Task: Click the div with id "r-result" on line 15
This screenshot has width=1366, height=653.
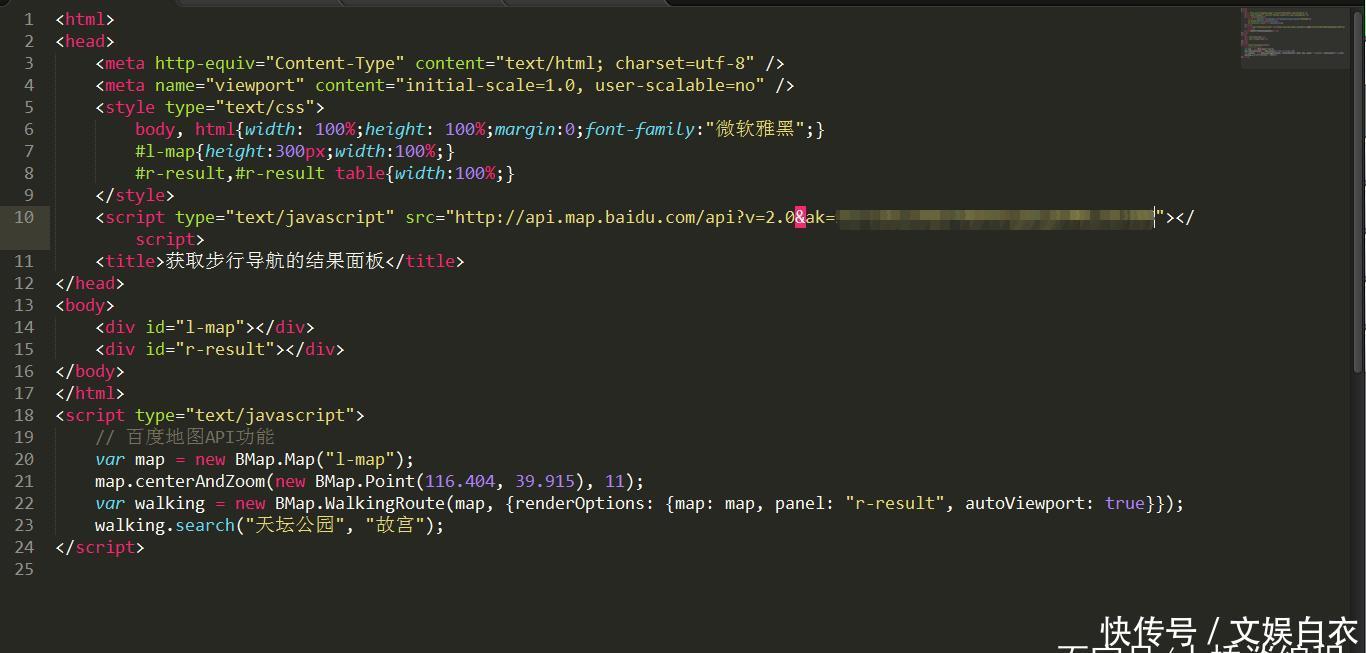Action: tap(220, 349)
